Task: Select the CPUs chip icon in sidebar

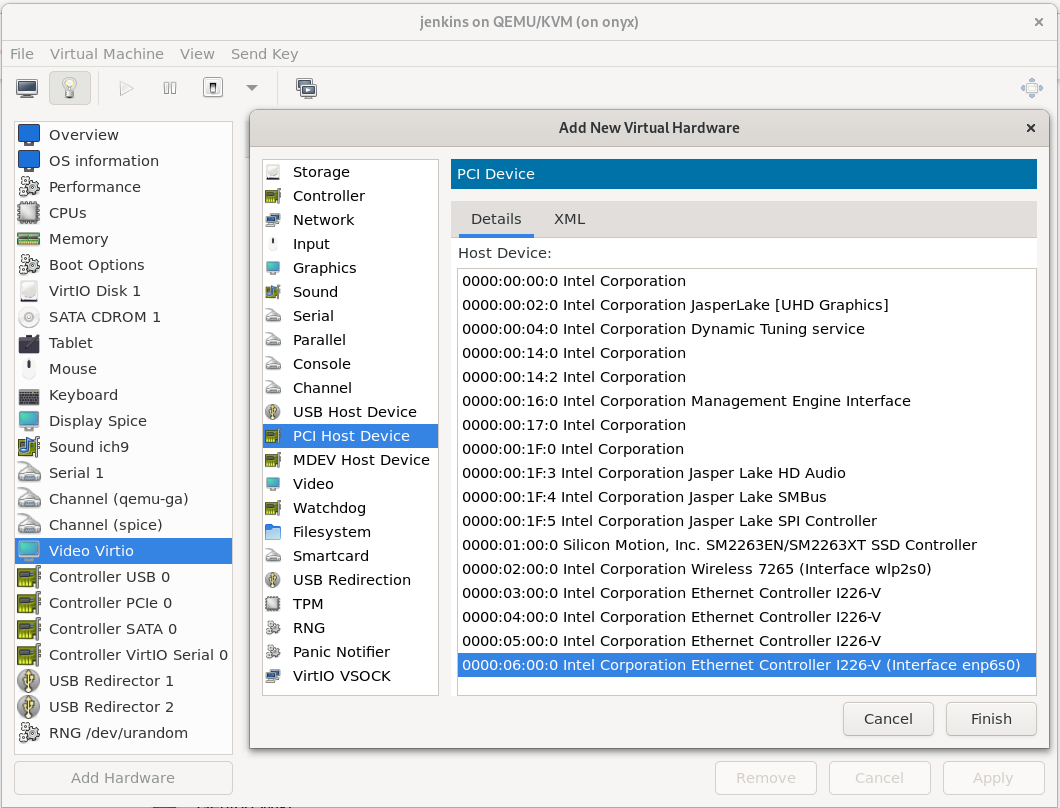Action: (x=28, y=213)
